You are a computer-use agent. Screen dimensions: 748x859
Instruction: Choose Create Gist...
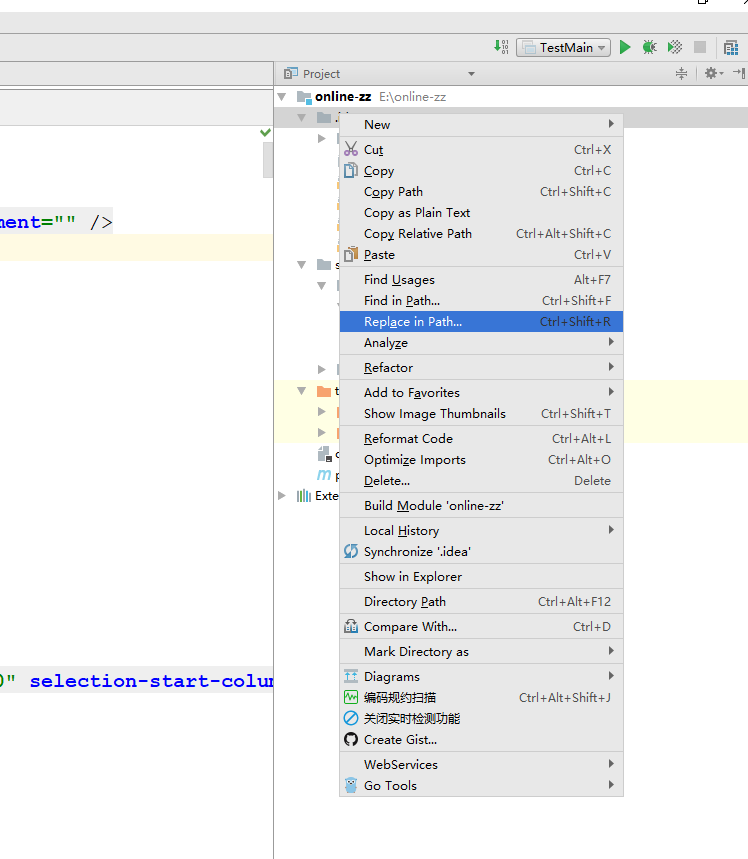(481, 740)
